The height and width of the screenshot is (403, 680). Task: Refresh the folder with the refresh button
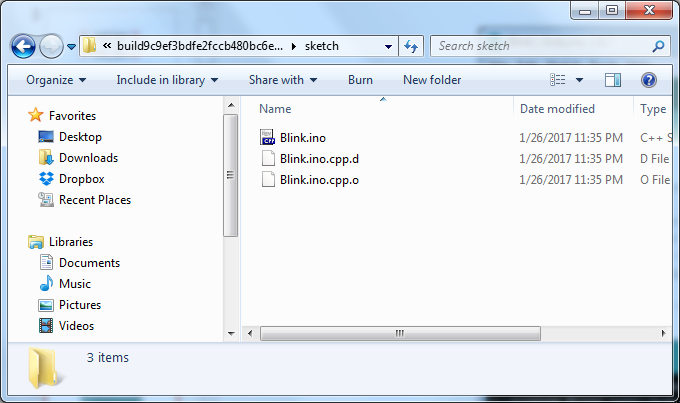[x=411, y=46]
